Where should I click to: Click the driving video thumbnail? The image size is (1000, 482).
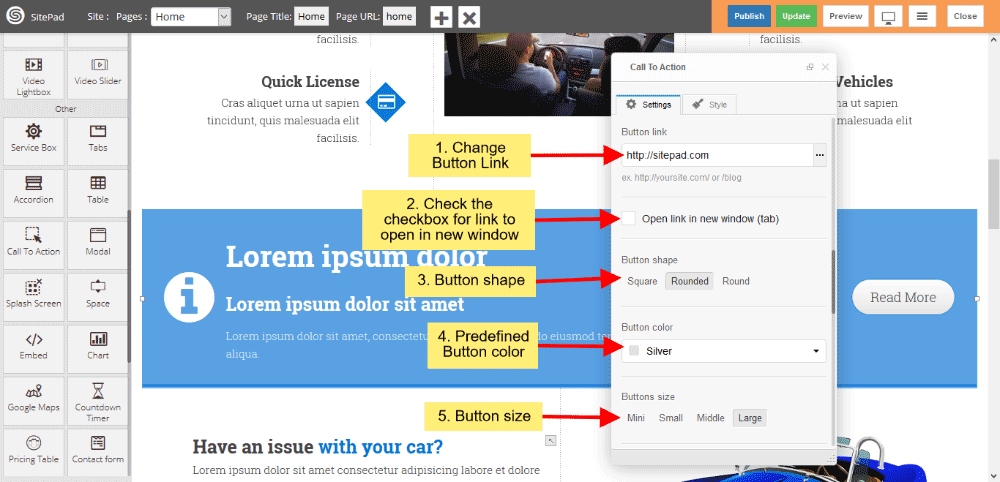pyautogui.click(x=526, y=74)
